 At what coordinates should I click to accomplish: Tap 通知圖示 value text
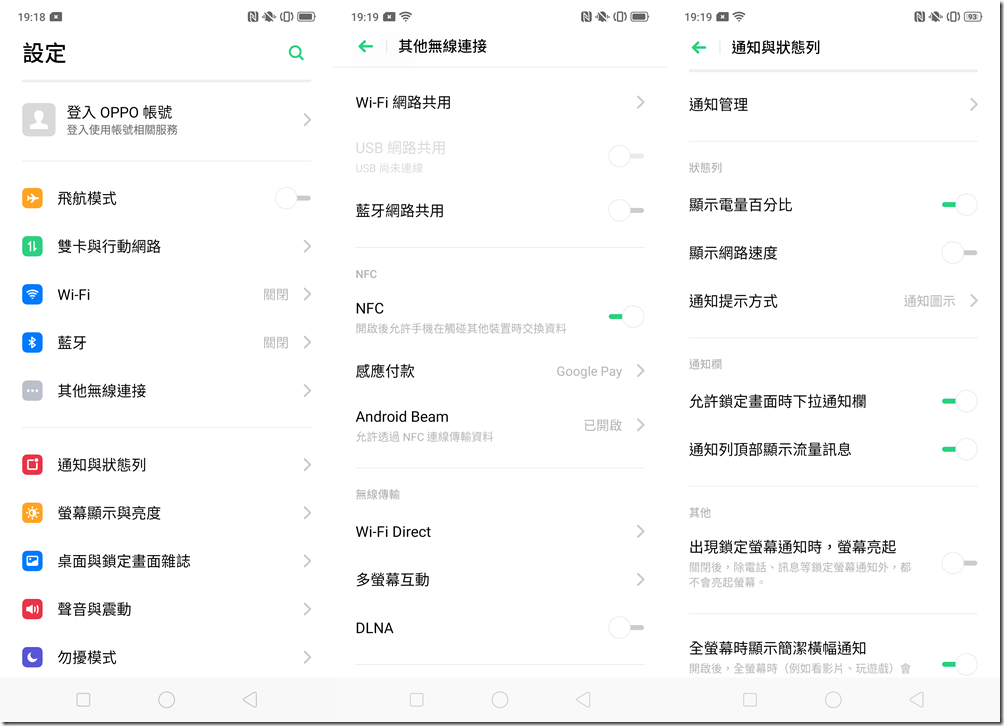pyautogui.click(x=929, y=301)
